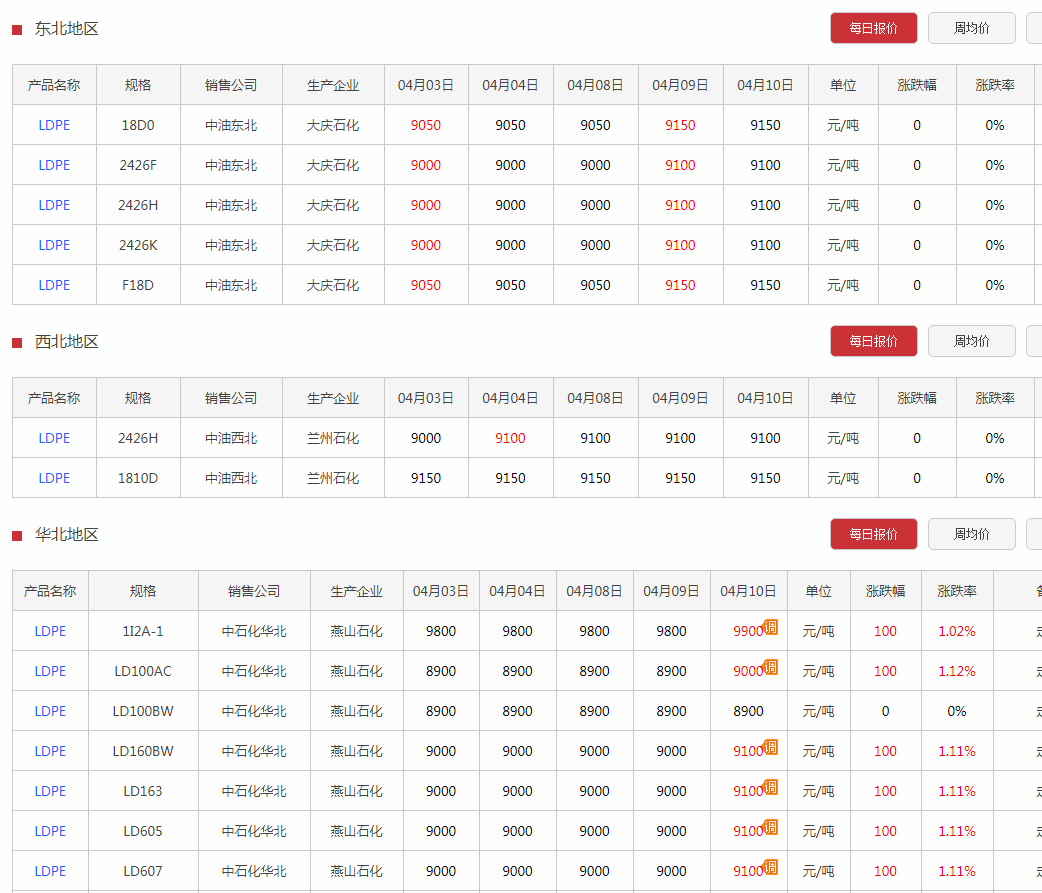Open LDPE link for LD160BW row
The height and width of the screenshot is (893, 1042).
pos(50,751)
